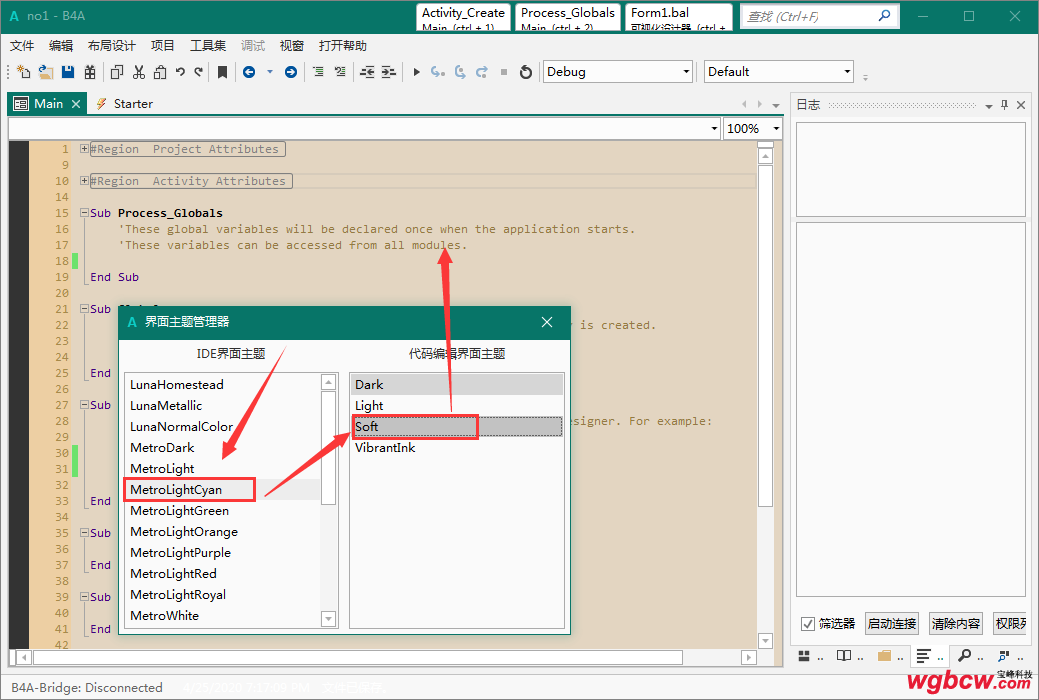Image resolution: width=1039 pixels, height=700 pixels.
Task: Open the back navigation history dropdown arrow
Action: tap(270, 72)
